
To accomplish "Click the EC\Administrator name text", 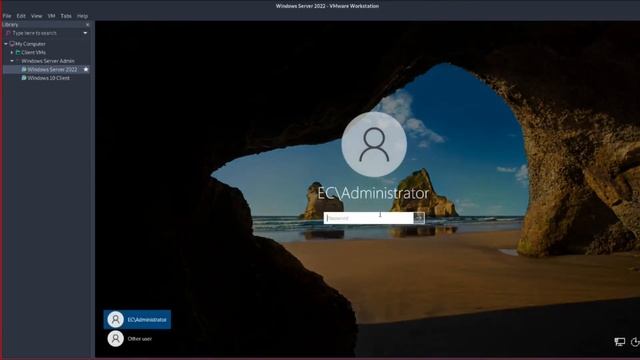I will click(373, 193).
